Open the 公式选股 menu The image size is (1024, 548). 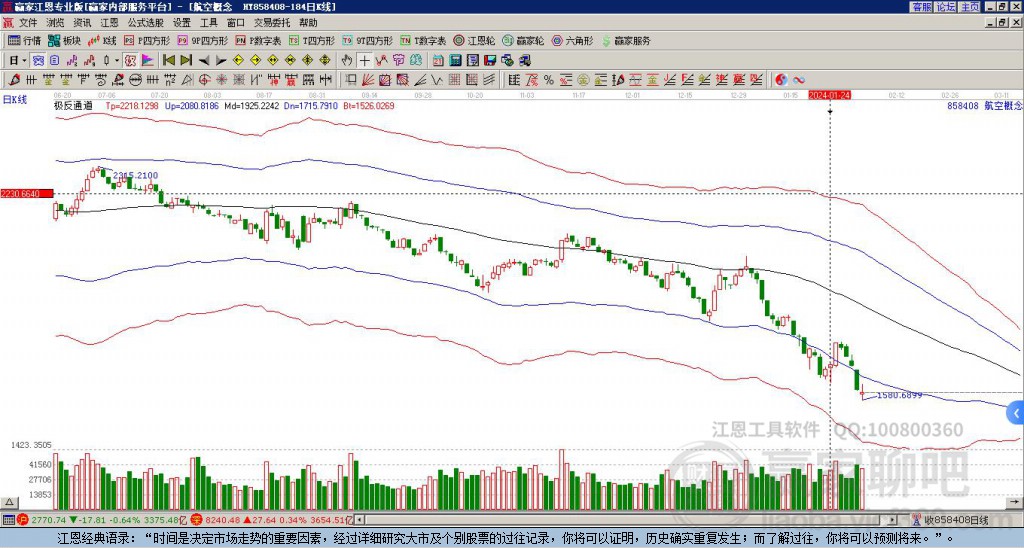point(146,23)
